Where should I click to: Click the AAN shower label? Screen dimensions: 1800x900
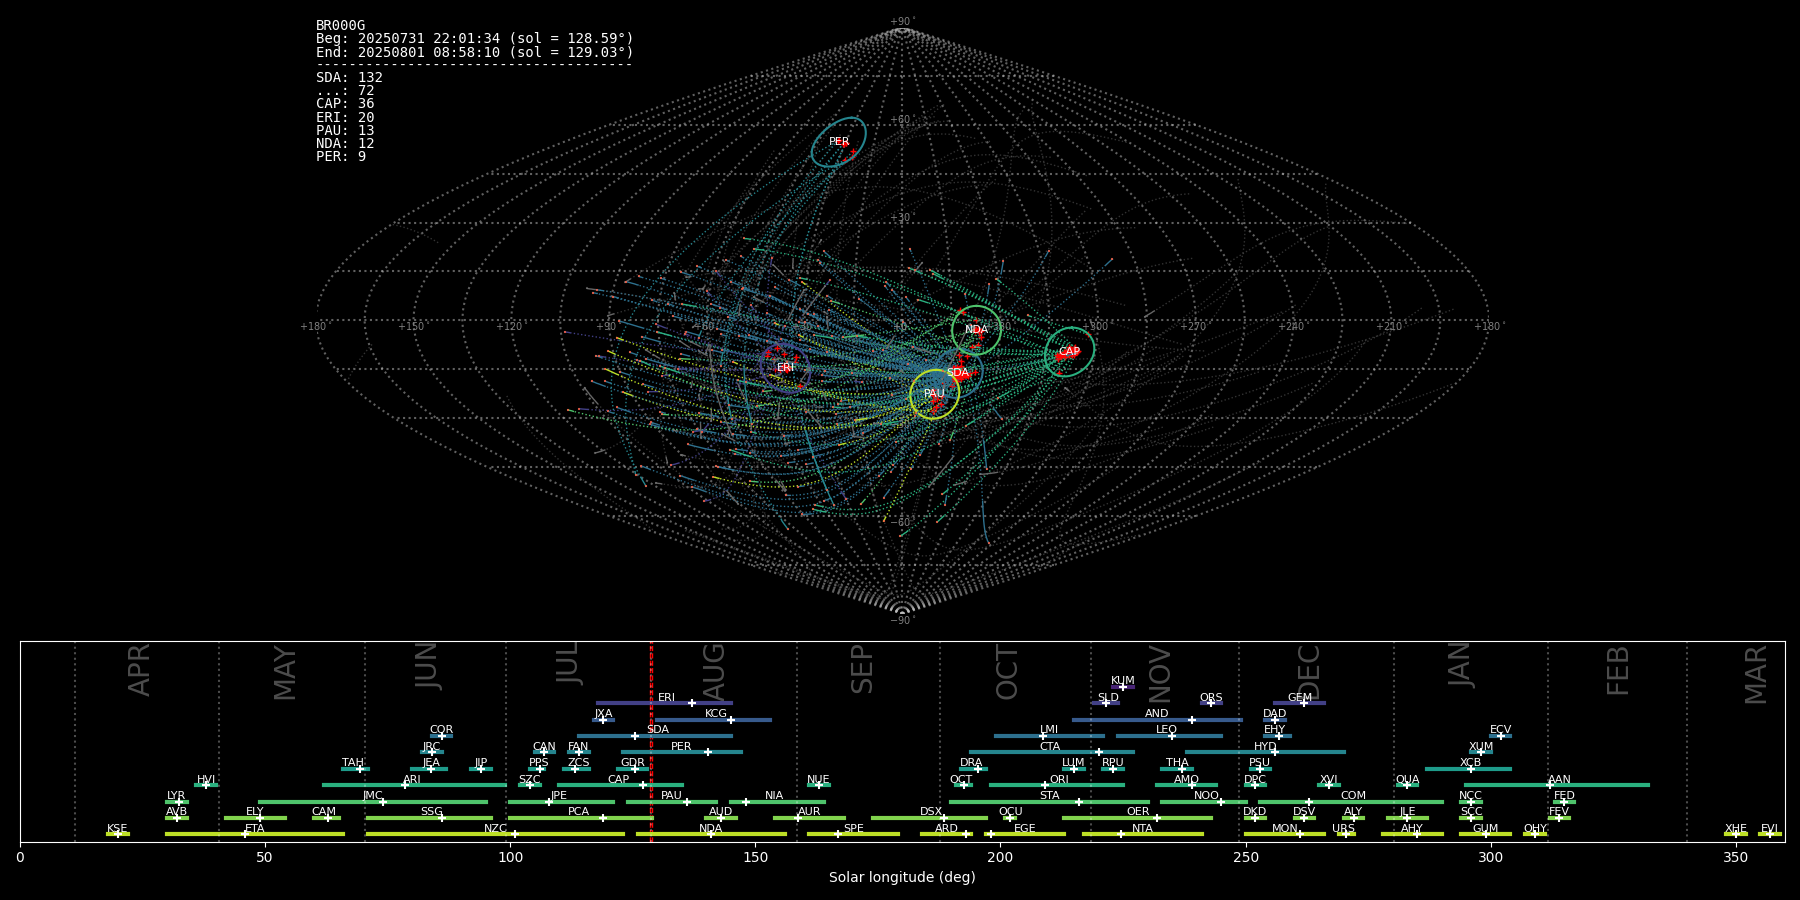1559,780
